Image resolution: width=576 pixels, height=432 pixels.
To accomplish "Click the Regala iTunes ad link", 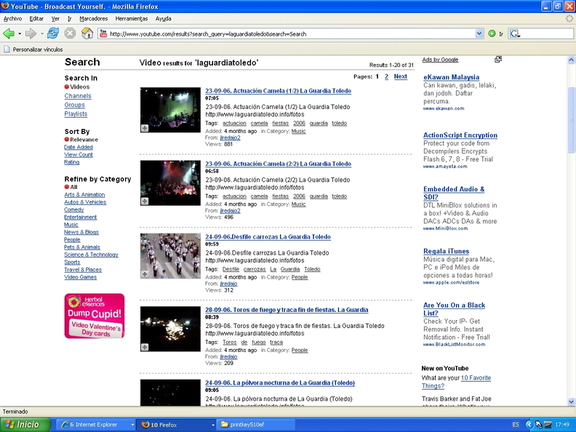I will click(x=446, y=251).
